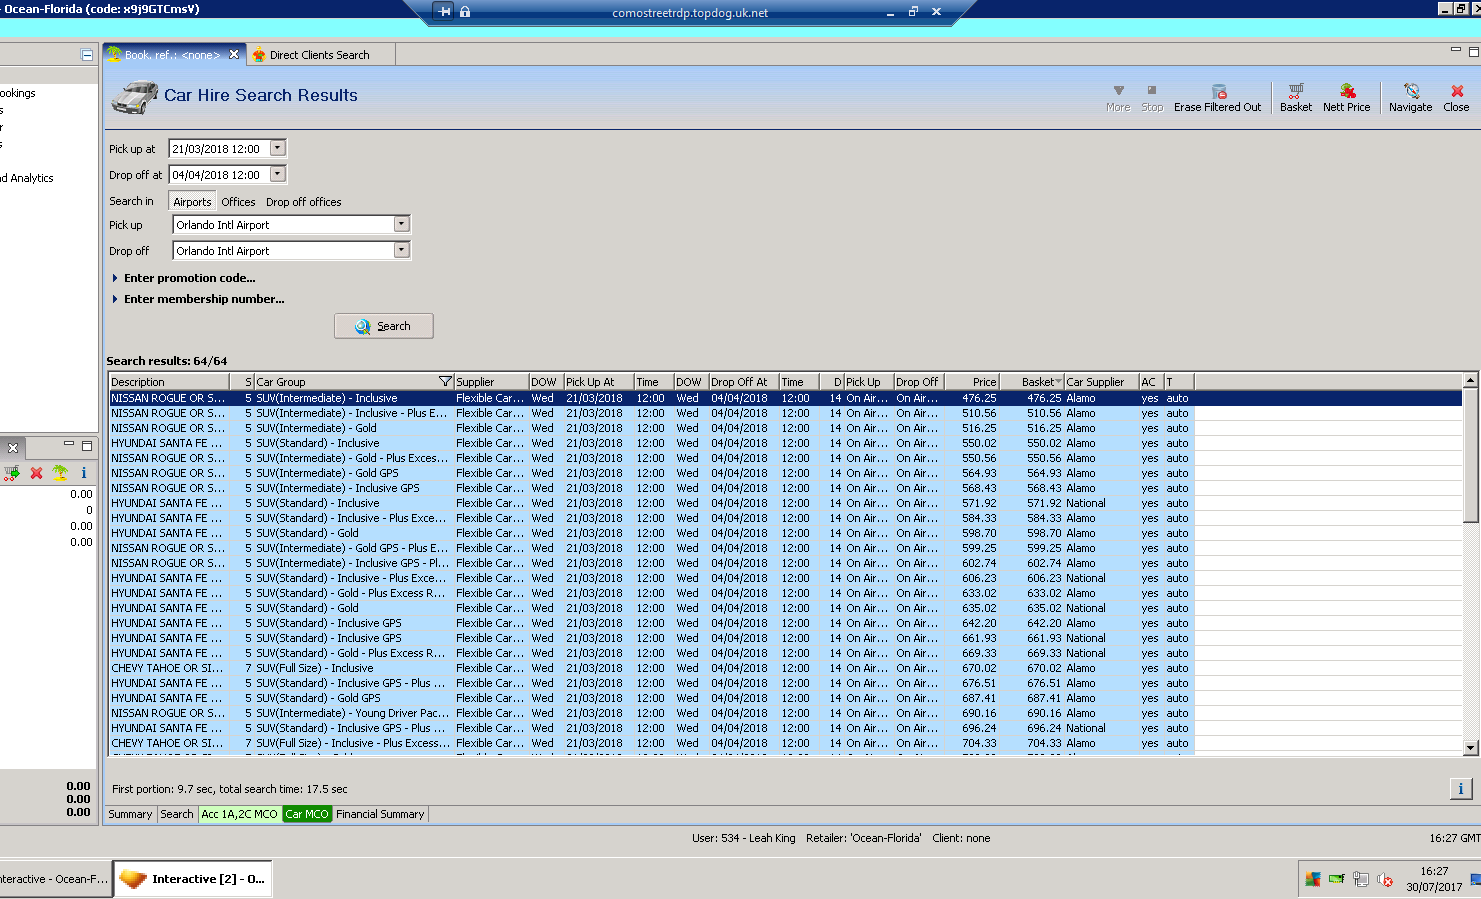Screen dimensions: 1481x899
Task: Open the Financial Summary bottom tab
Action: tap(380, 814)
